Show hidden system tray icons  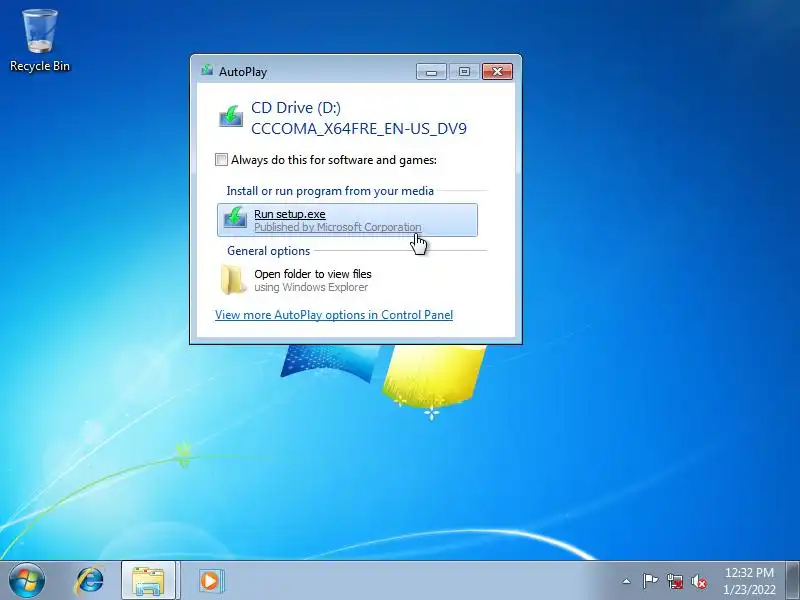click(x=626, y=581)
